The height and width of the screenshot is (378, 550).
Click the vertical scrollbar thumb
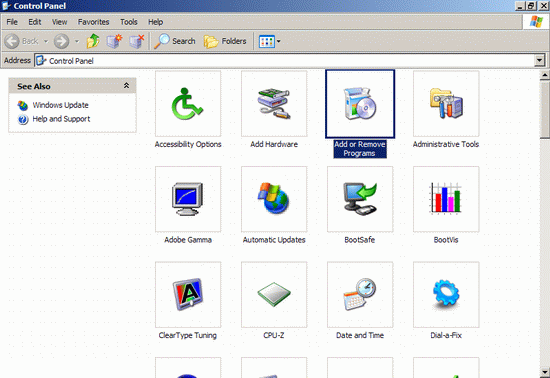[x=545, y=110]
